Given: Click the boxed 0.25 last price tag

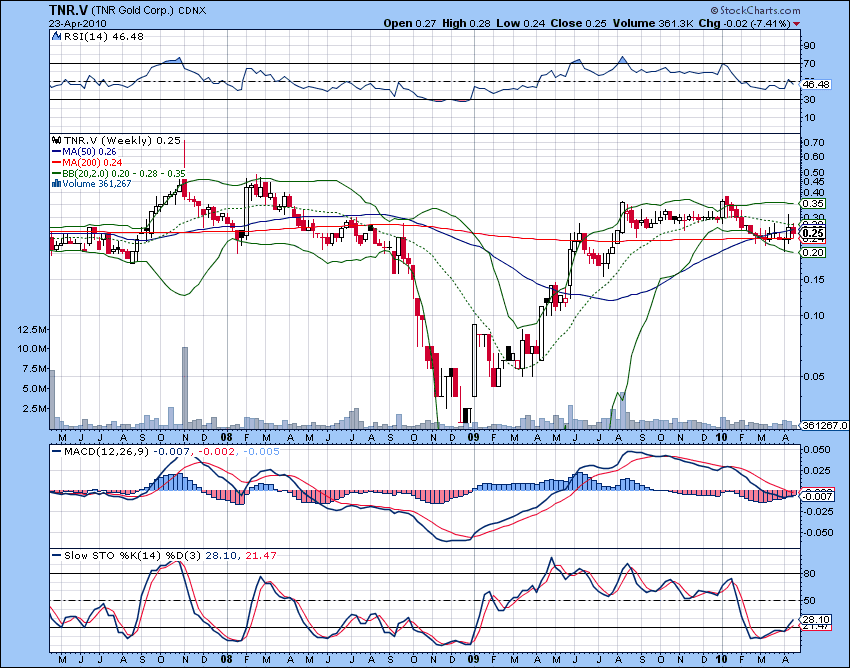Looking at the screenshot, I should [x=813, y=234].
